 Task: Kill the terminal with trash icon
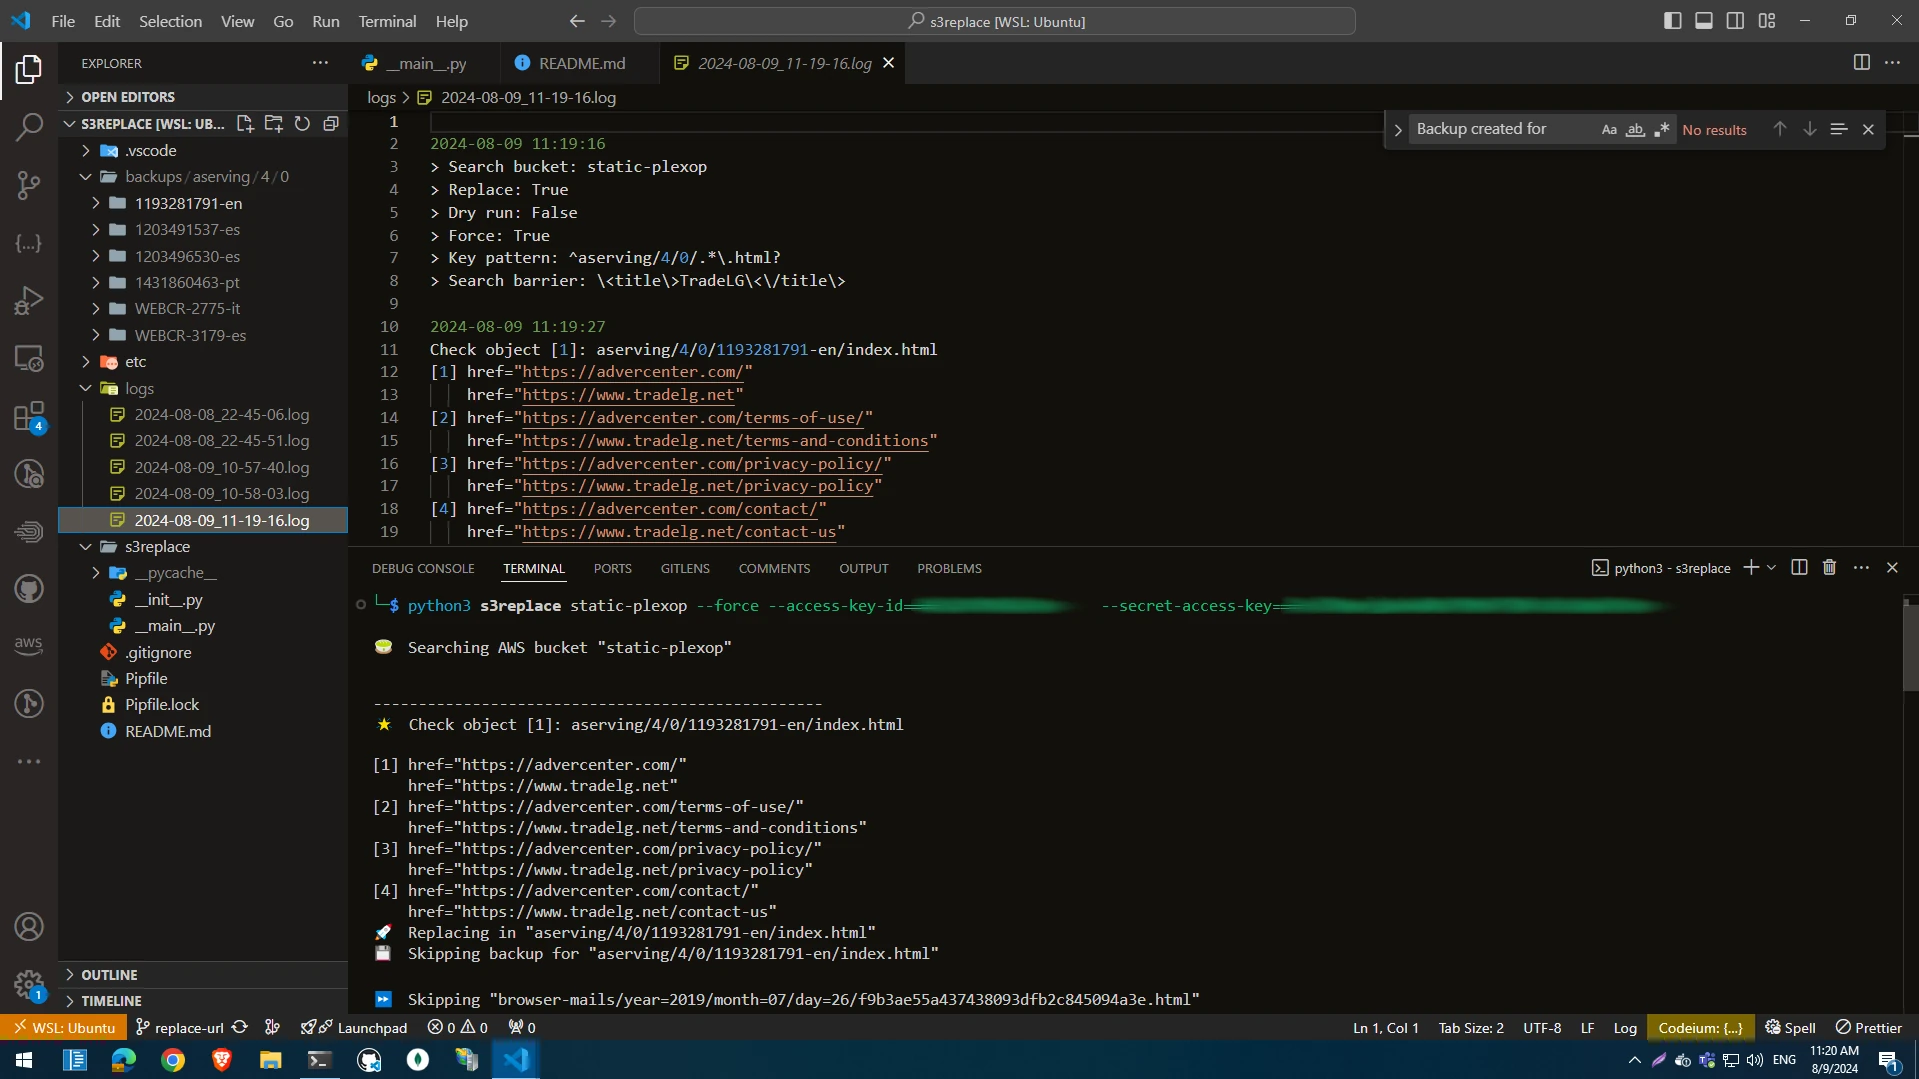[x=1829, y=568]
